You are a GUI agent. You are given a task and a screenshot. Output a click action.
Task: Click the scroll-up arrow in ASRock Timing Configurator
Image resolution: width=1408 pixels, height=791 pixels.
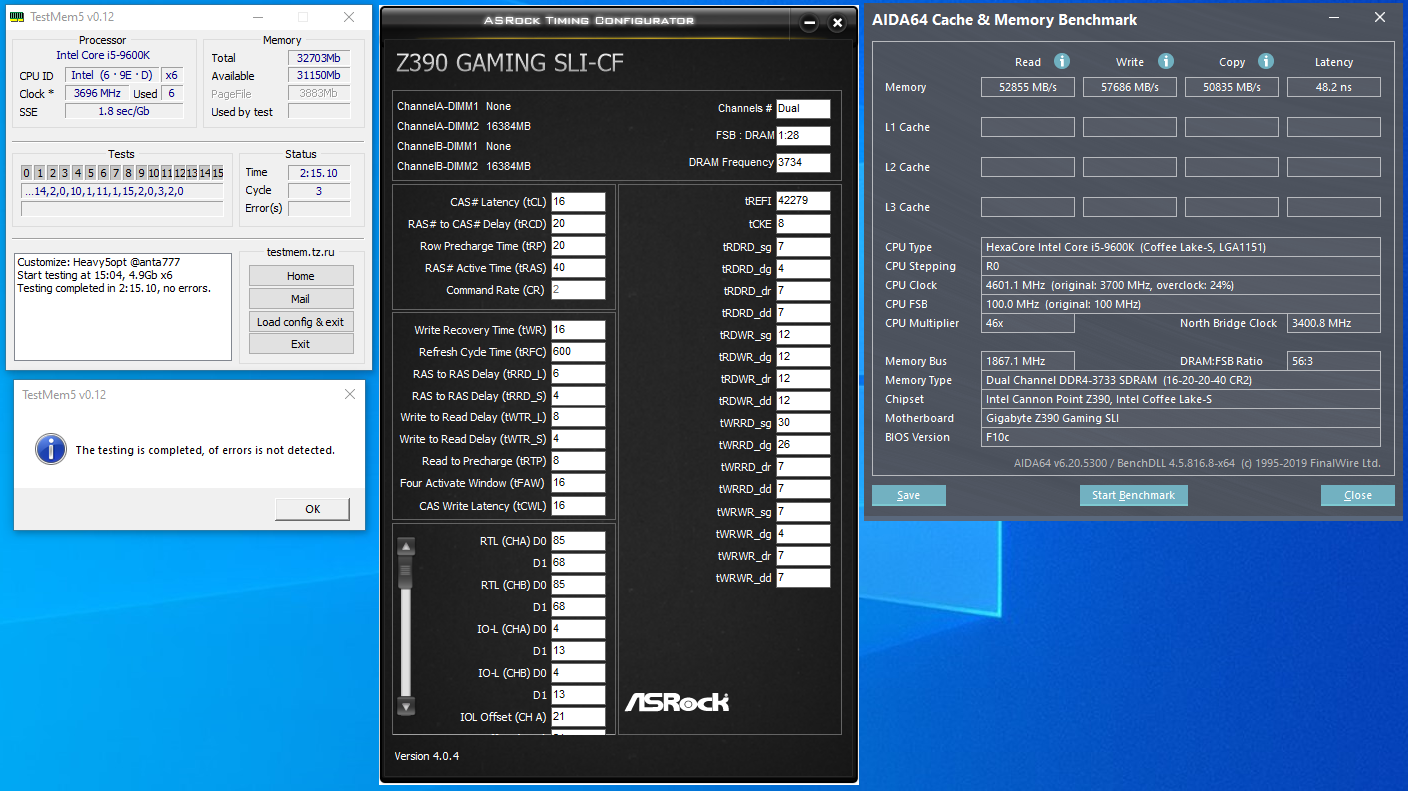405,546
